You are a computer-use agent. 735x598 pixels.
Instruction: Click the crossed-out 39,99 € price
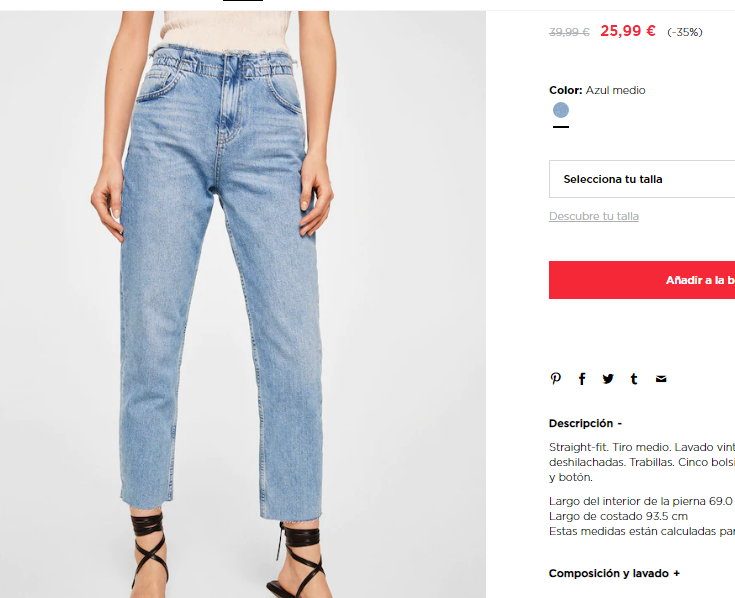pyautogui.click(x=569, y=32)
